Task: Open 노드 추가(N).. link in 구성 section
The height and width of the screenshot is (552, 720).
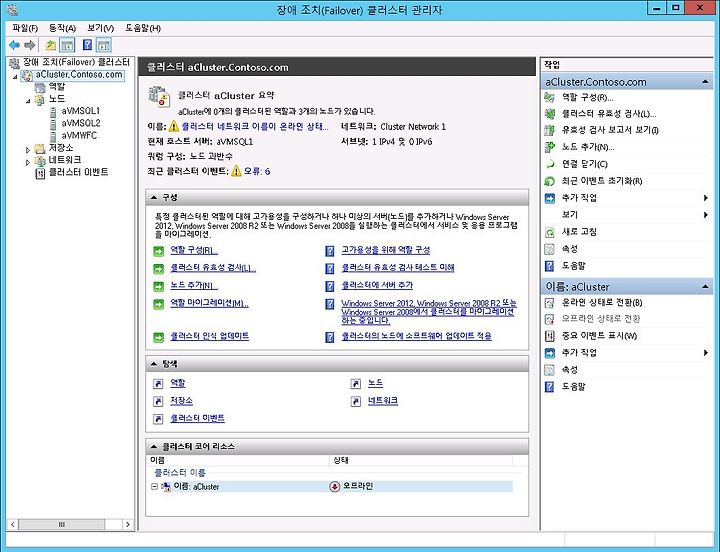Action: click(193, 285)
